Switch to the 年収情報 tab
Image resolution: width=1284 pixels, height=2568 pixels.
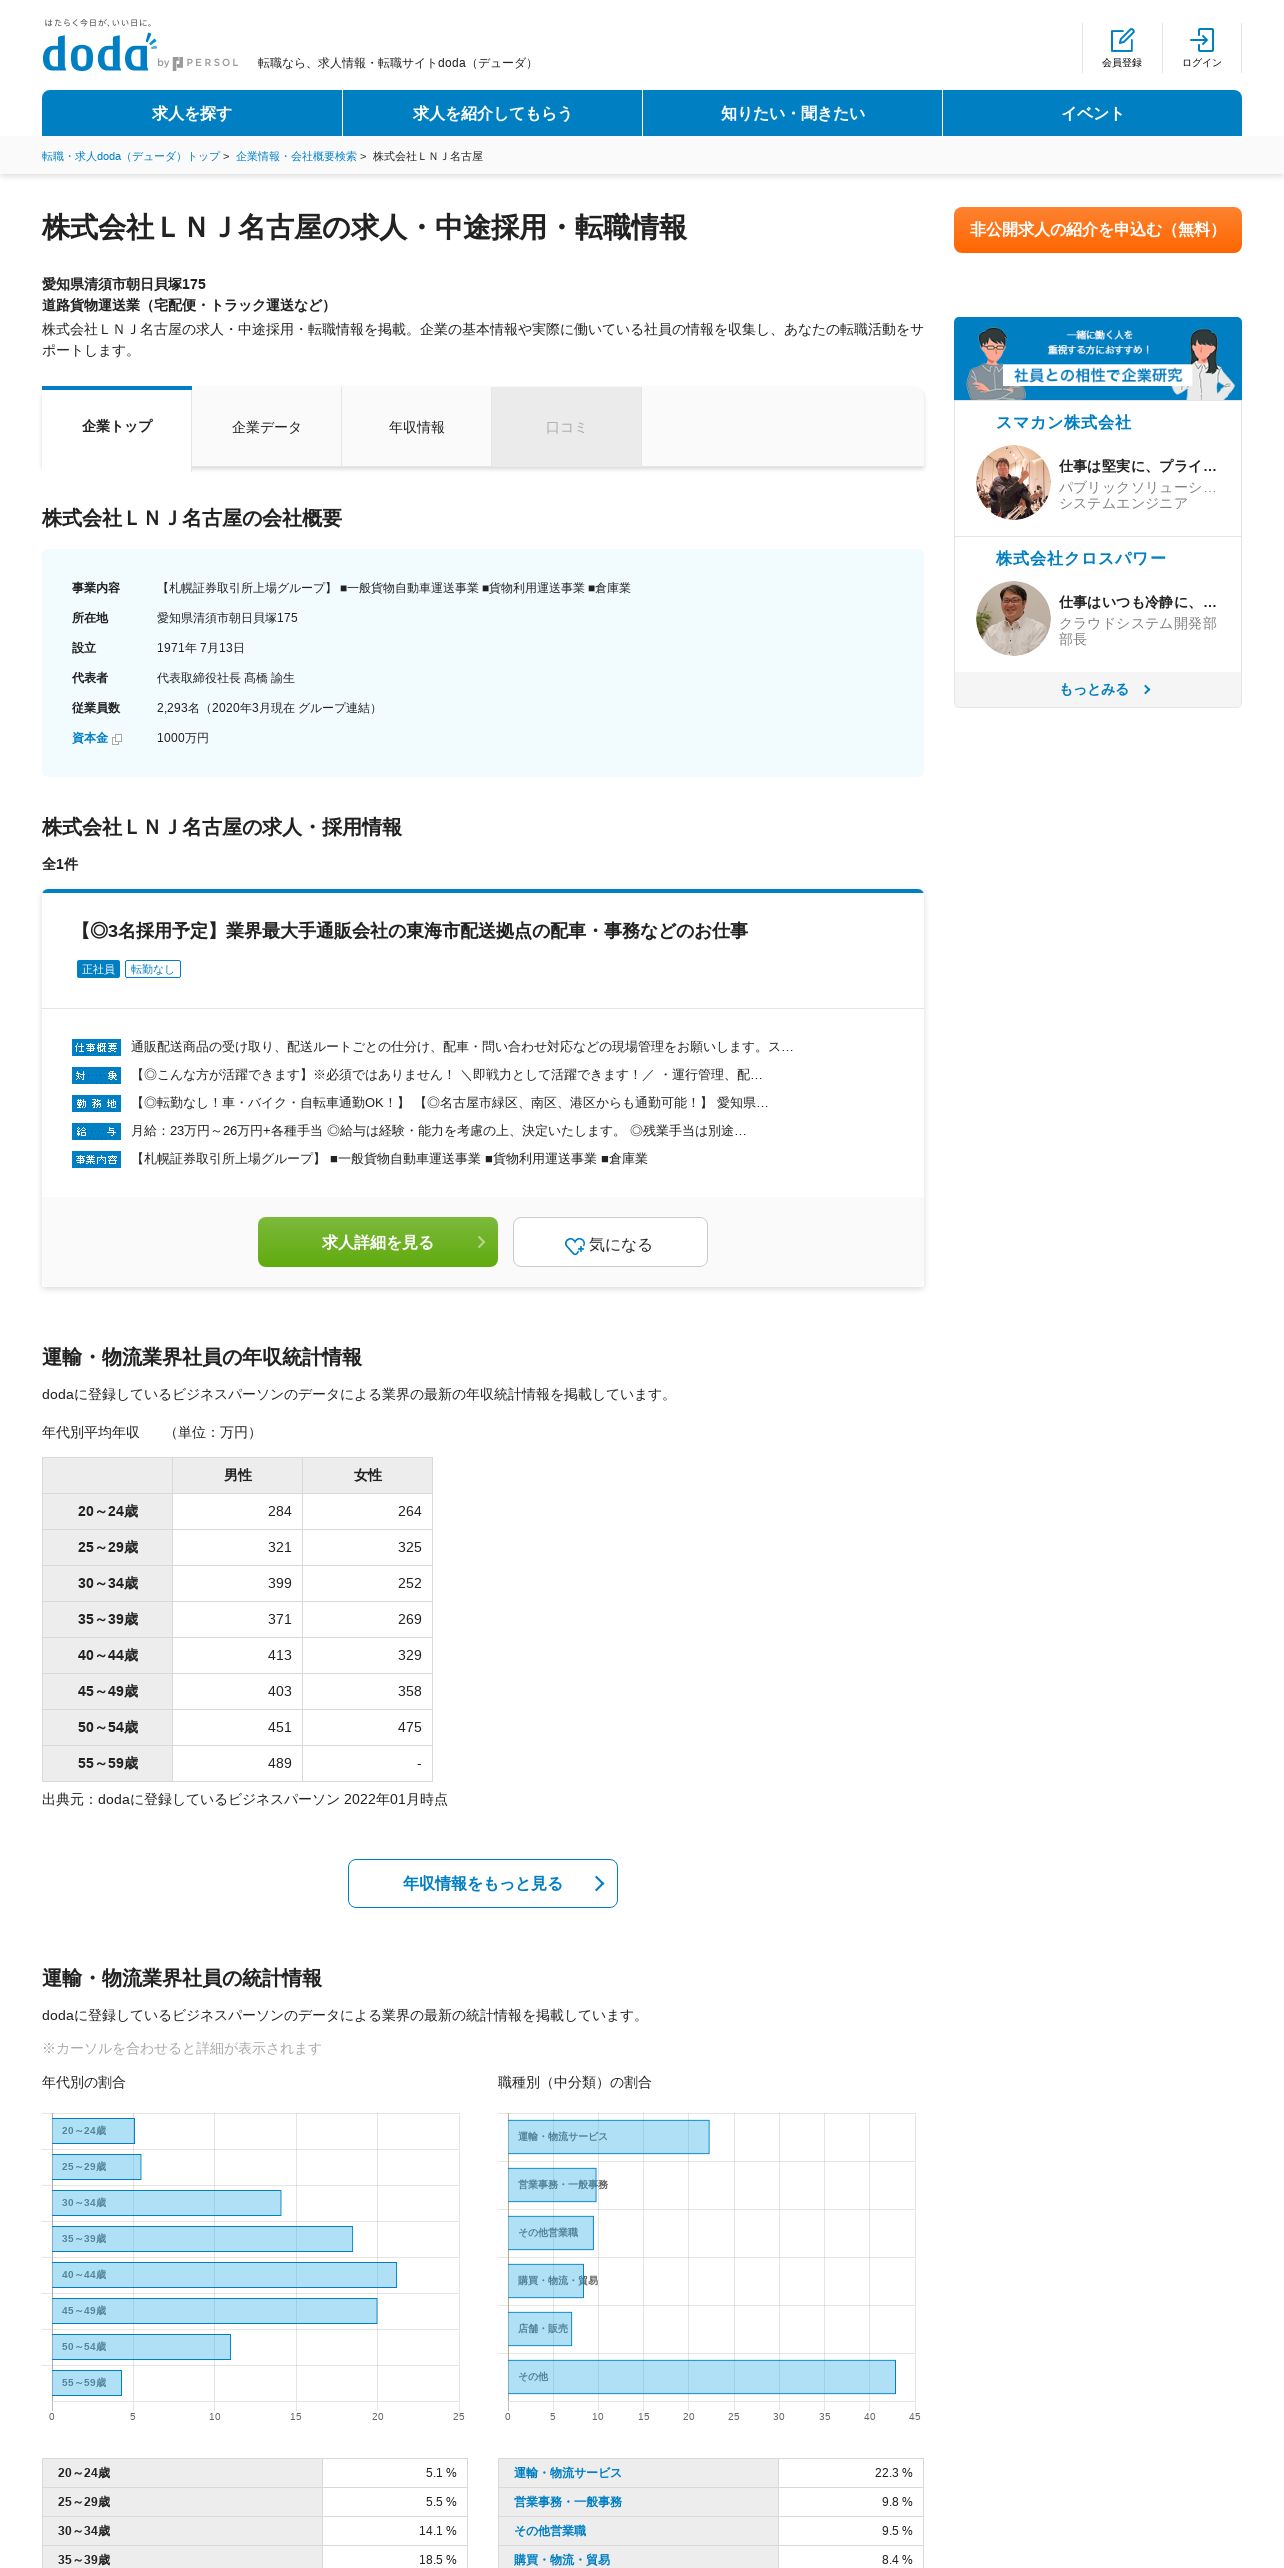[x=416, y=427]
